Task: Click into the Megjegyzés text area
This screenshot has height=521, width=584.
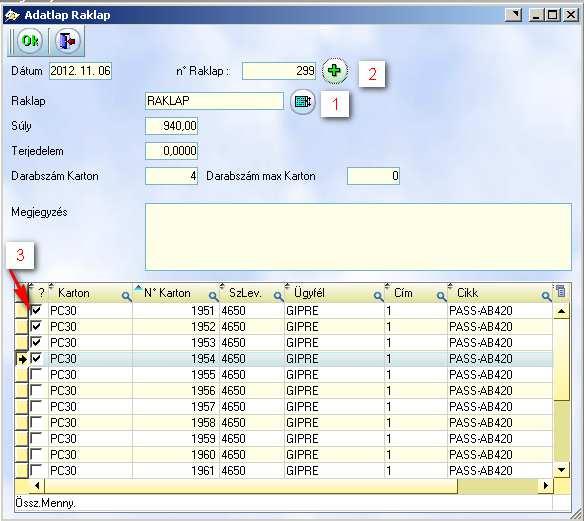Action: coord(358,236)
